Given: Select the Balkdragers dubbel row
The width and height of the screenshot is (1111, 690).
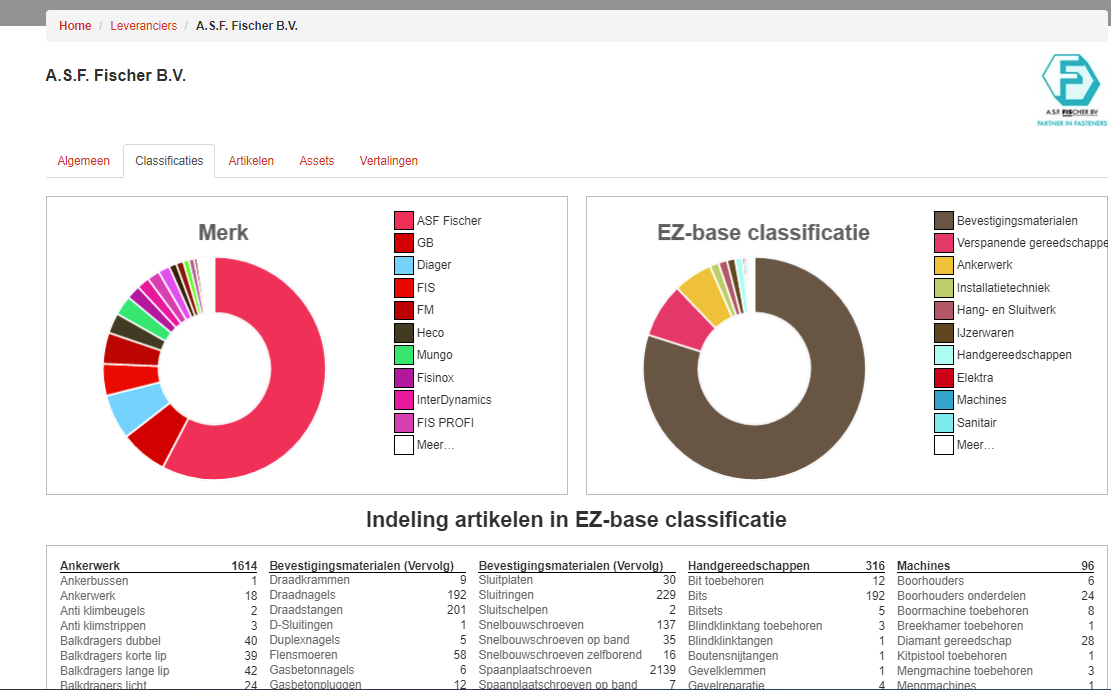Looking at the screenshot, I should pos(159,640).
